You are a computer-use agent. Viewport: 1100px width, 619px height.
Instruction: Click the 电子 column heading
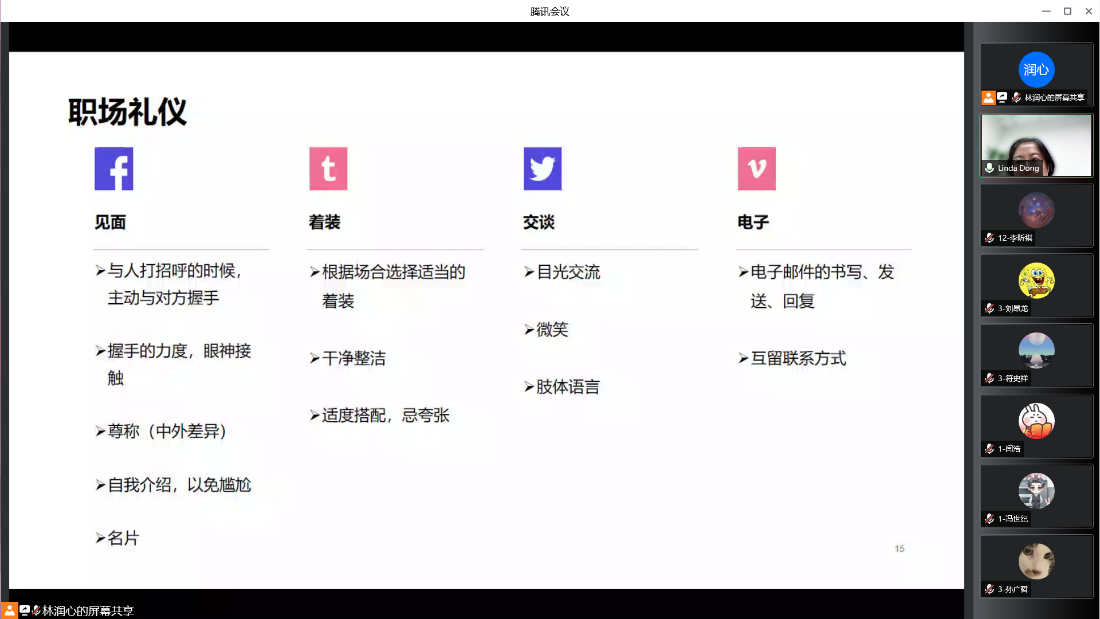(x=753, y=222)
